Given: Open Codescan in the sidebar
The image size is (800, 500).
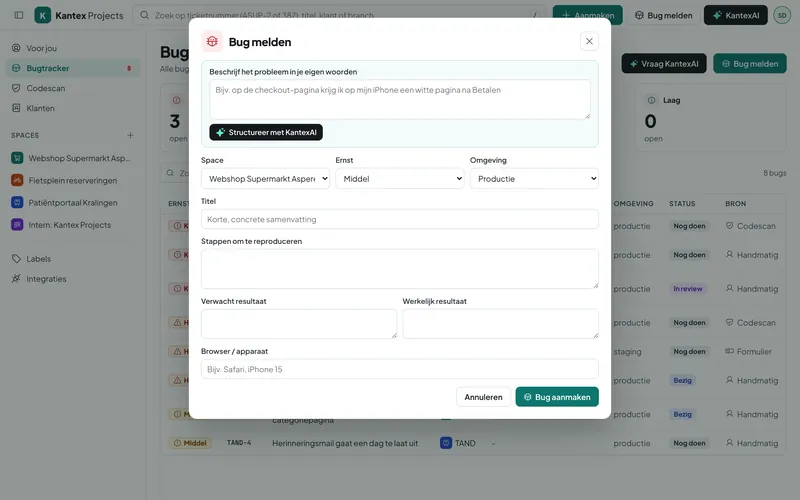Looking at the screenshot, I should (x=72, y=88).
